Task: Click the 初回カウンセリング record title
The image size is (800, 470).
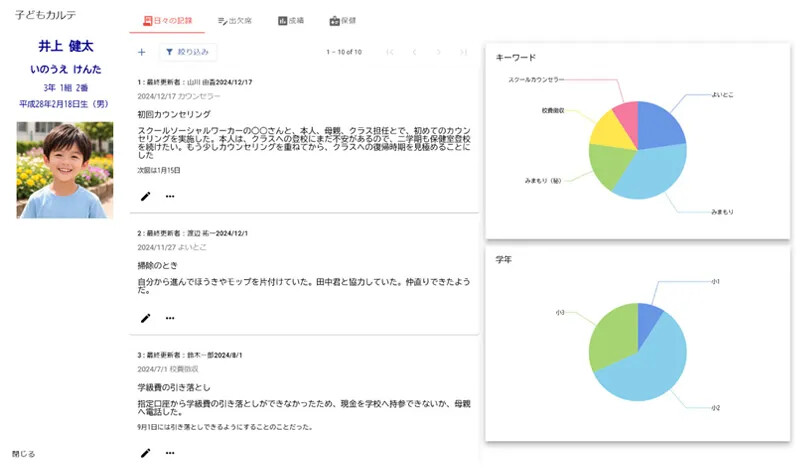Action: [x=174, y=114]
